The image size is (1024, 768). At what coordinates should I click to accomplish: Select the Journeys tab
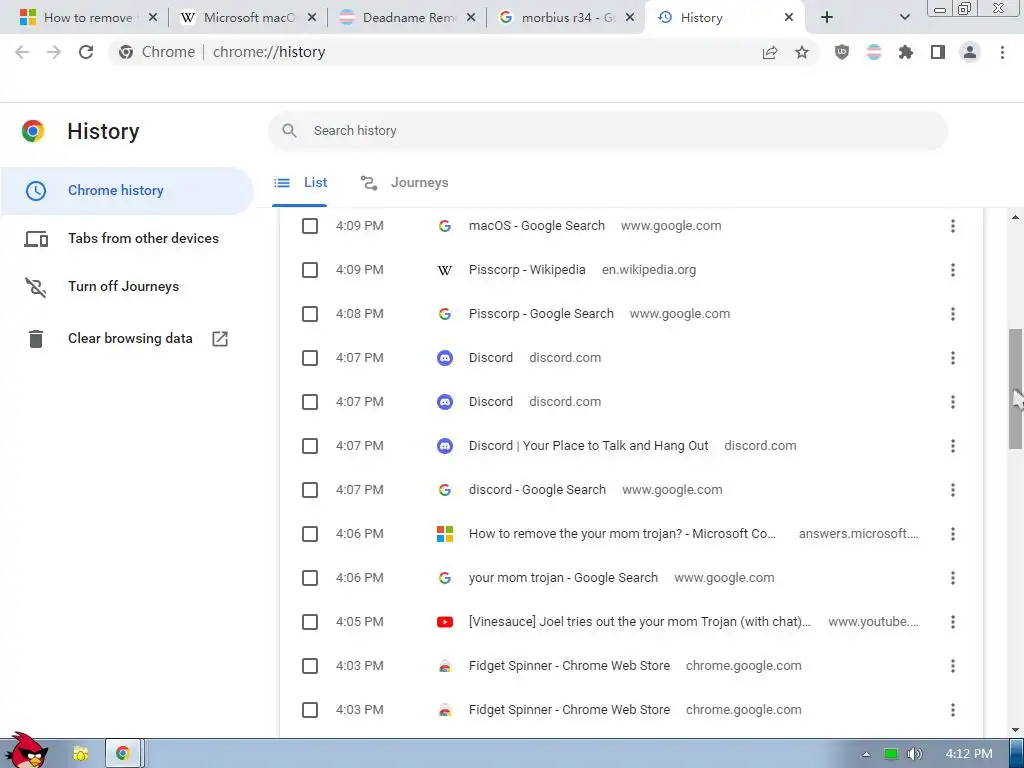tap(405, 183)
